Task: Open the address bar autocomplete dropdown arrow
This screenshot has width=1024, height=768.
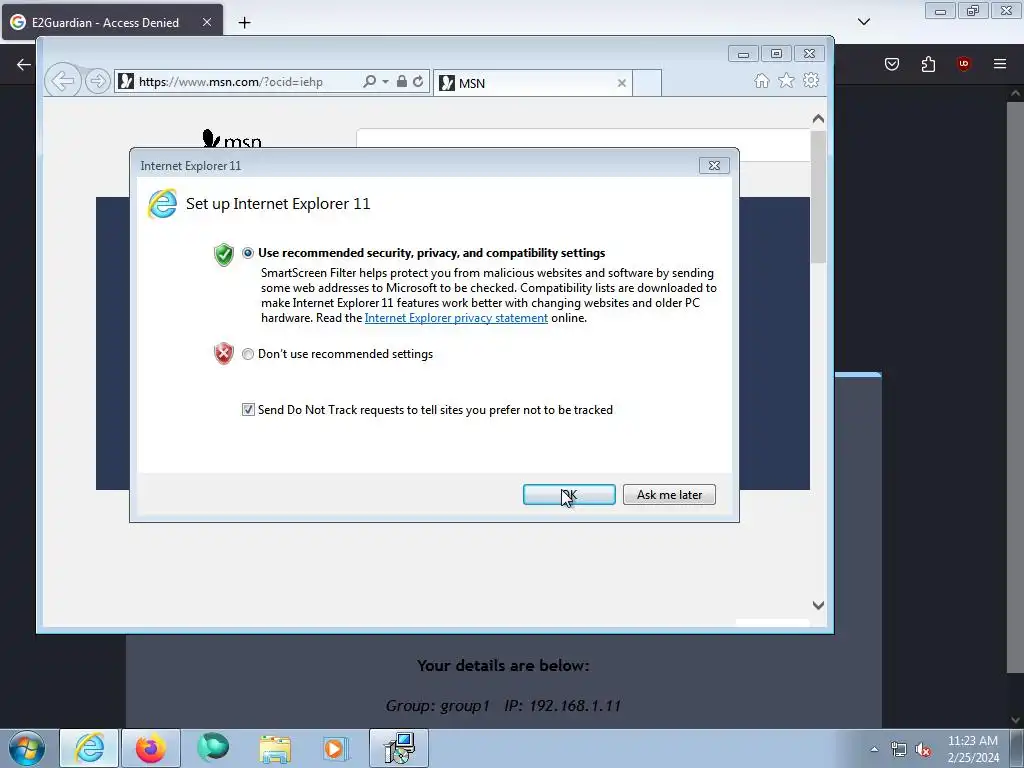Action: pyautogui.click(x=385, y=82)
